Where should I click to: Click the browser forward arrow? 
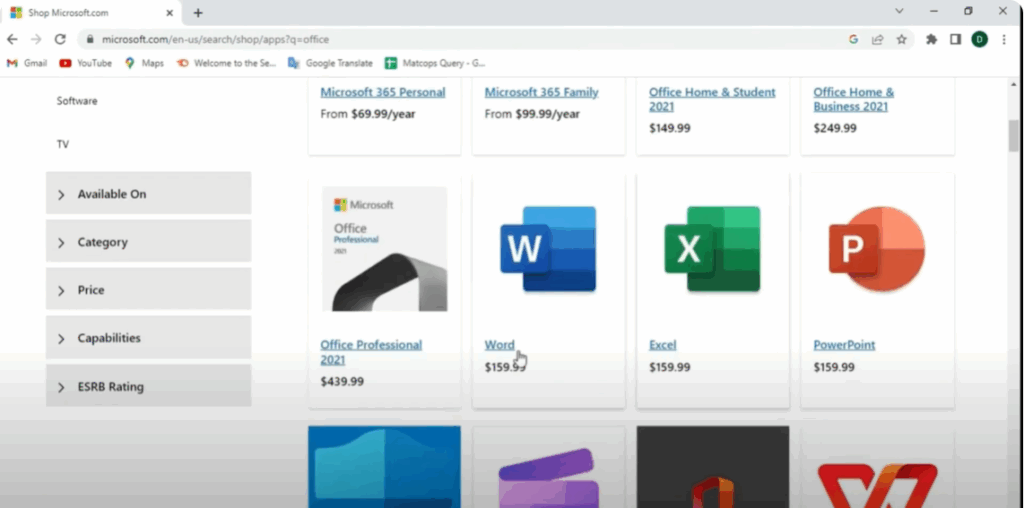click(x=36, y=39)
